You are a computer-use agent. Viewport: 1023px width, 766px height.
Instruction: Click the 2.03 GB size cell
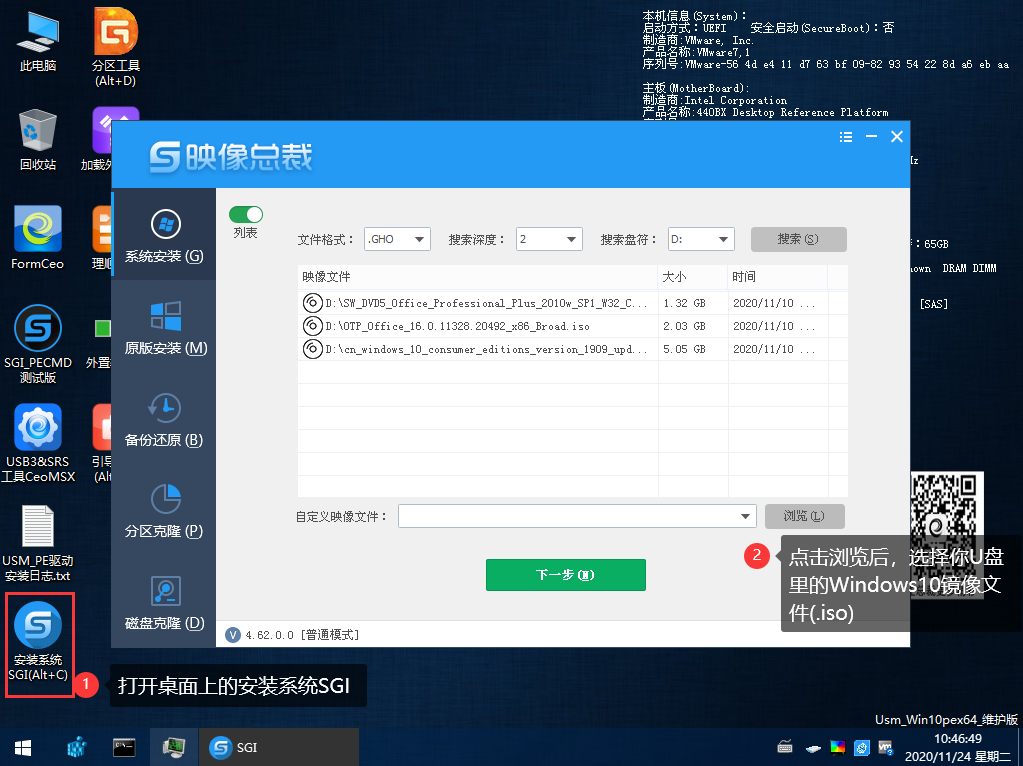(x=684, y=326)
